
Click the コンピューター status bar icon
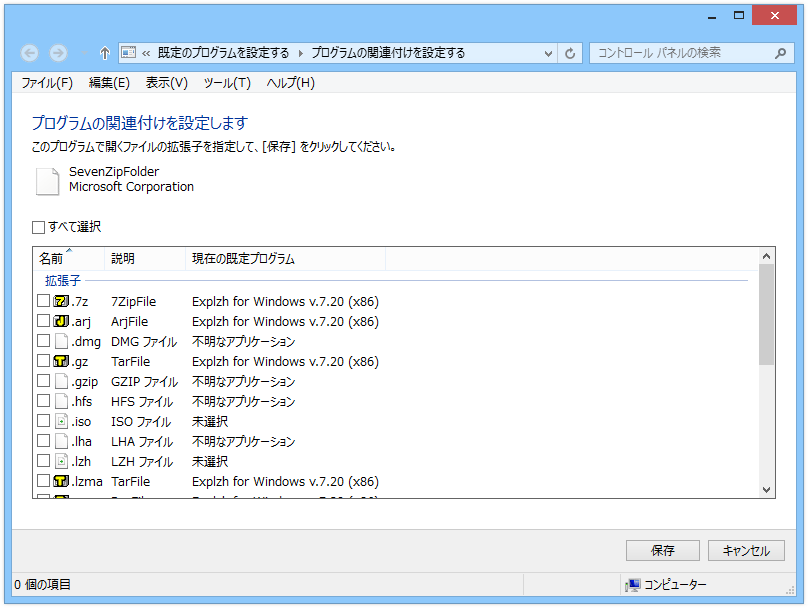(633, 585)
